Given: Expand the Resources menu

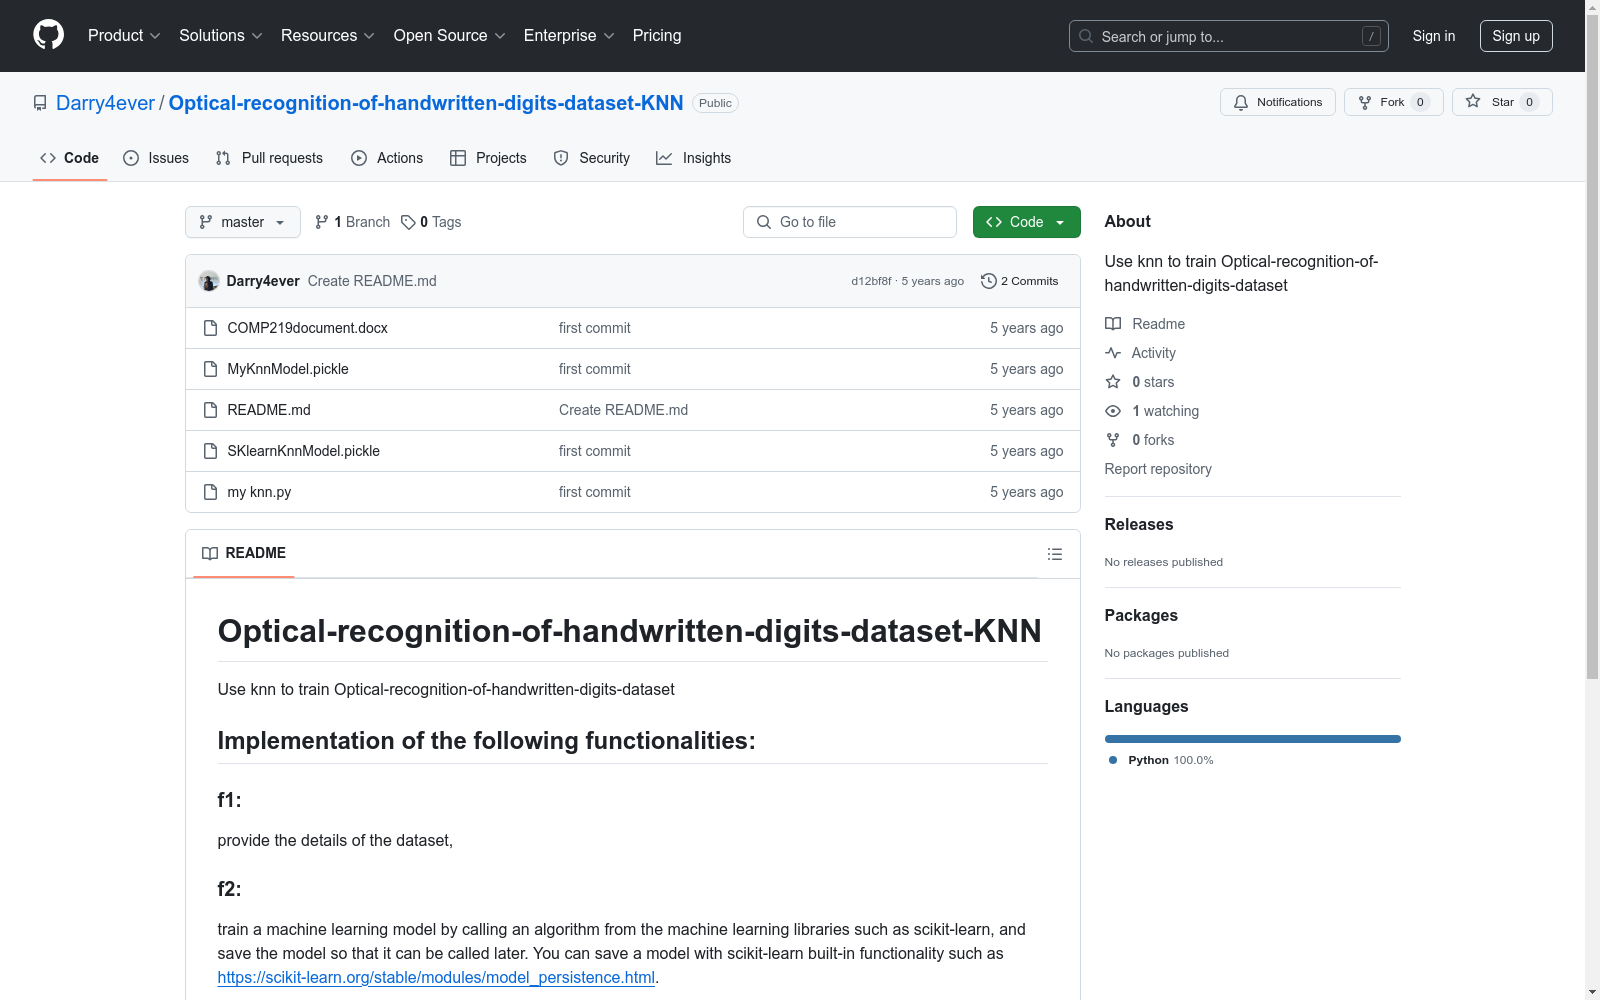Looking at the screenshot, I should [328, 36].
